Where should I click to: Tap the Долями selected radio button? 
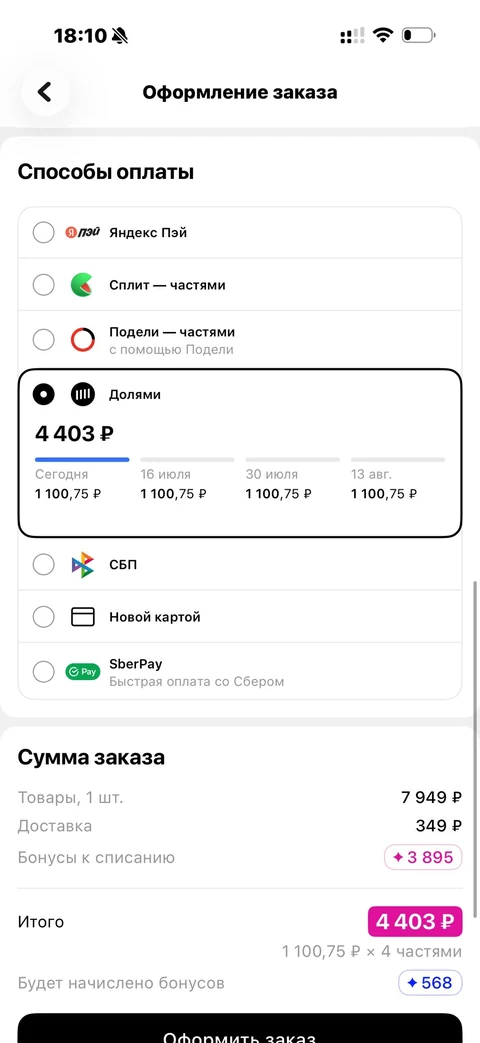(x=44, y=394)
